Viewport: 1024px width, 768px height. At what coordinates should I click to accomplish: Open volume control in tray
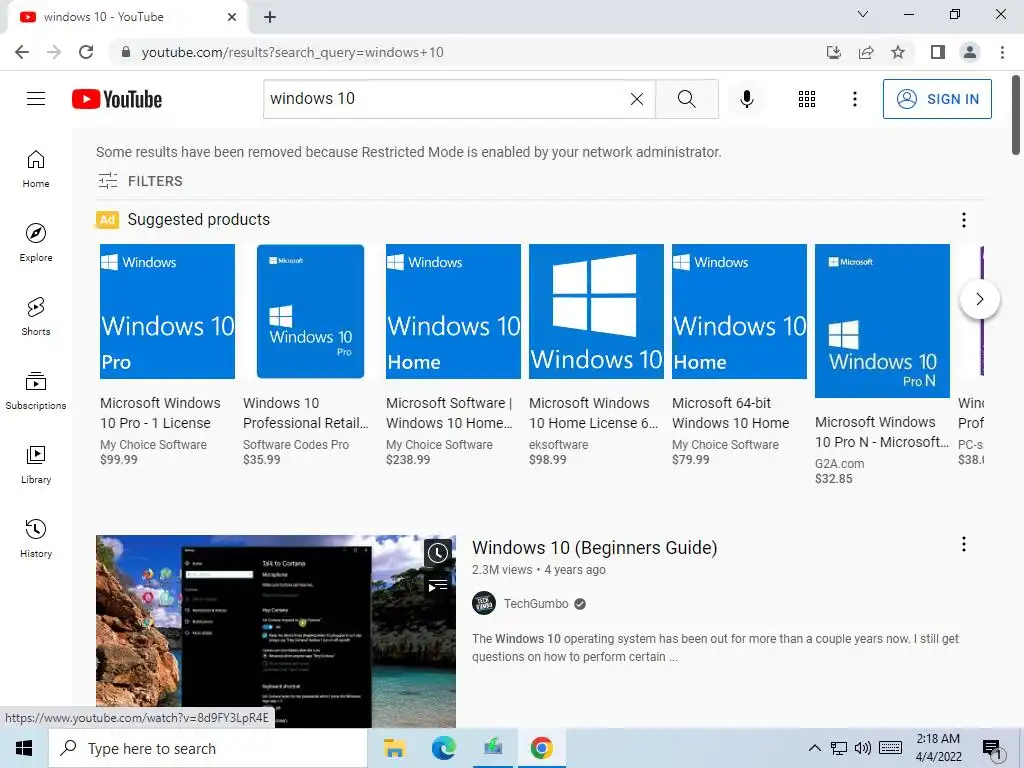[x=862, y=748]
